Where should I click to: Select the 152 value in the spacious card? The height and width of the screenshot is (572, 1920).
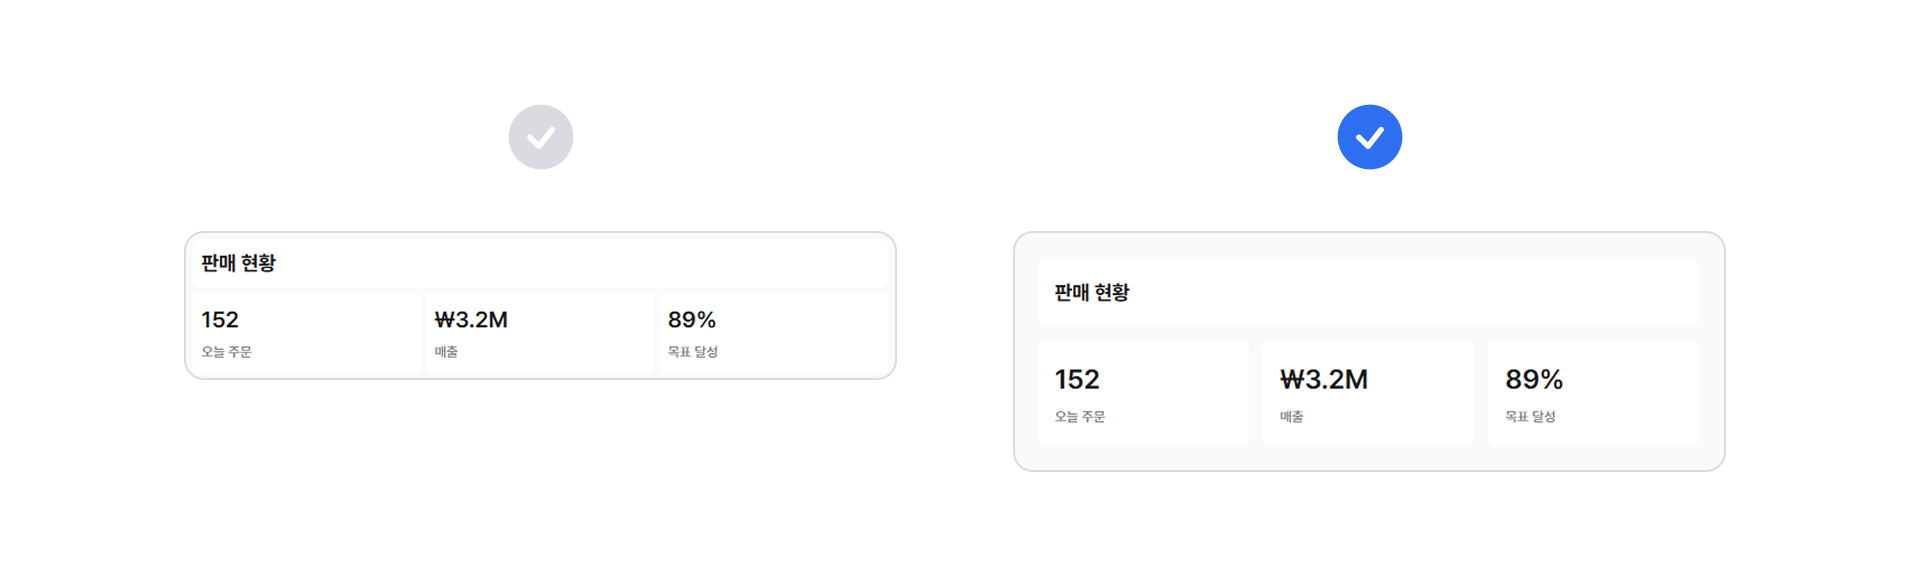[x=1077, y=380]
